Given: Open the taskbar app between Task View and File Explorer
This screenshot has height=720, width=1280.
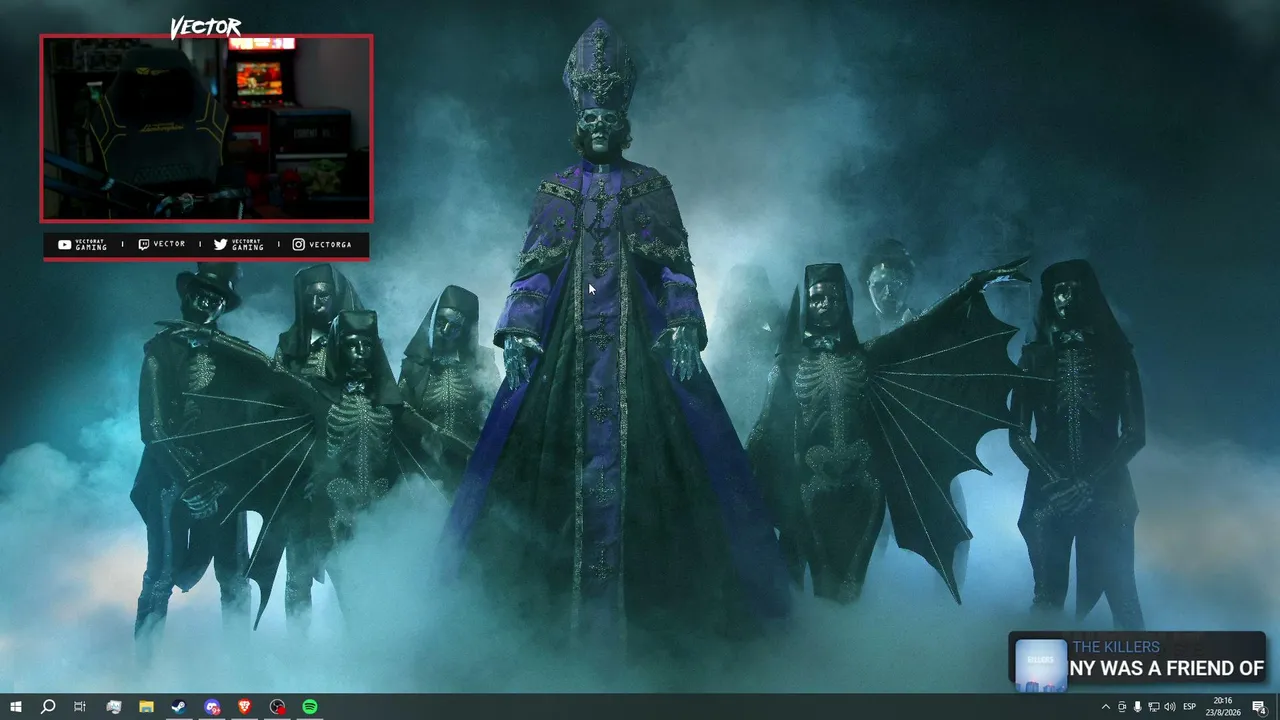Looking at the screenshot, I should (x=113, y=707).
